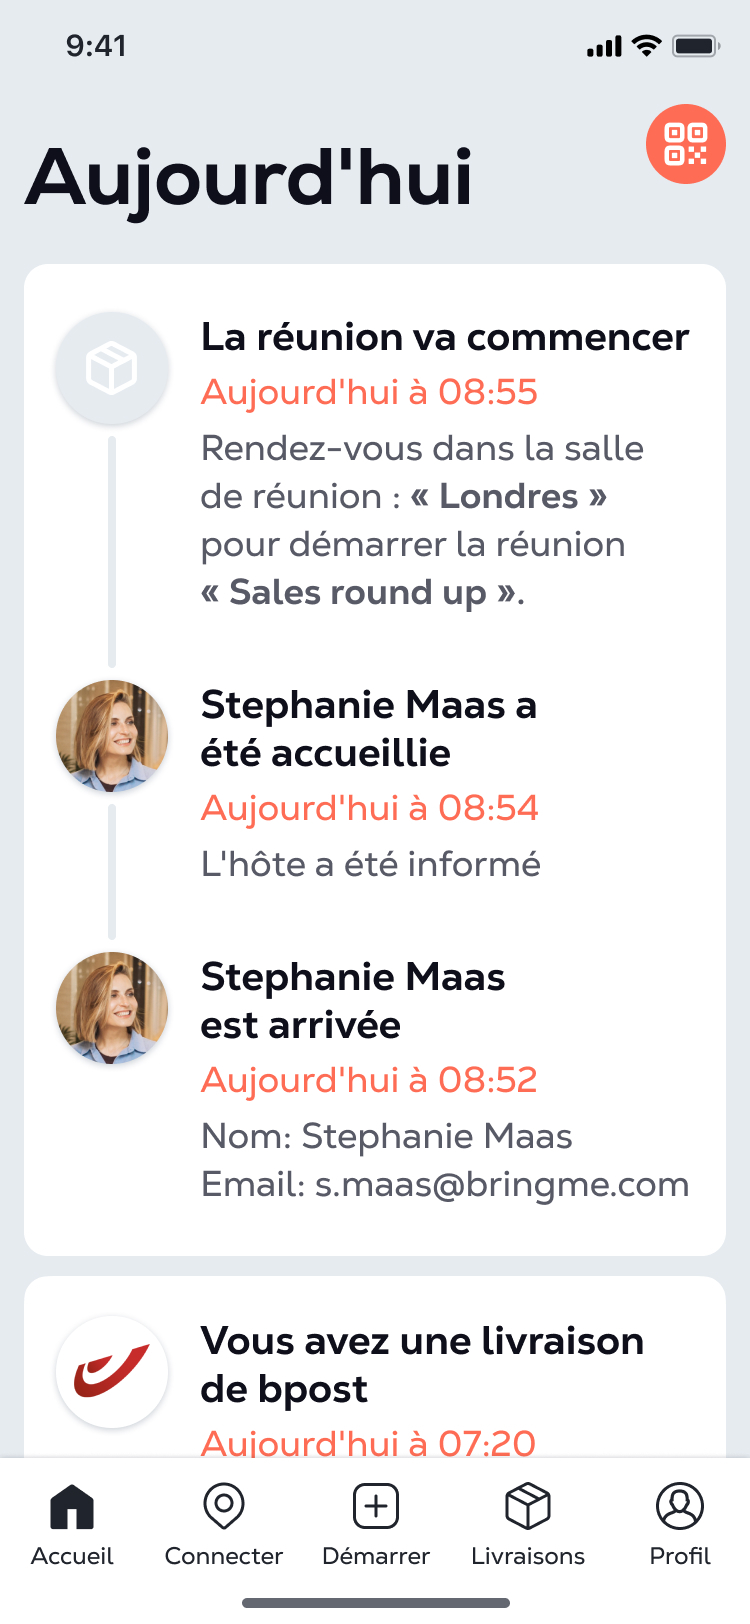Tap the Démarrer plus icon
Screen dimensions: 750x1624
(376, 1506)
